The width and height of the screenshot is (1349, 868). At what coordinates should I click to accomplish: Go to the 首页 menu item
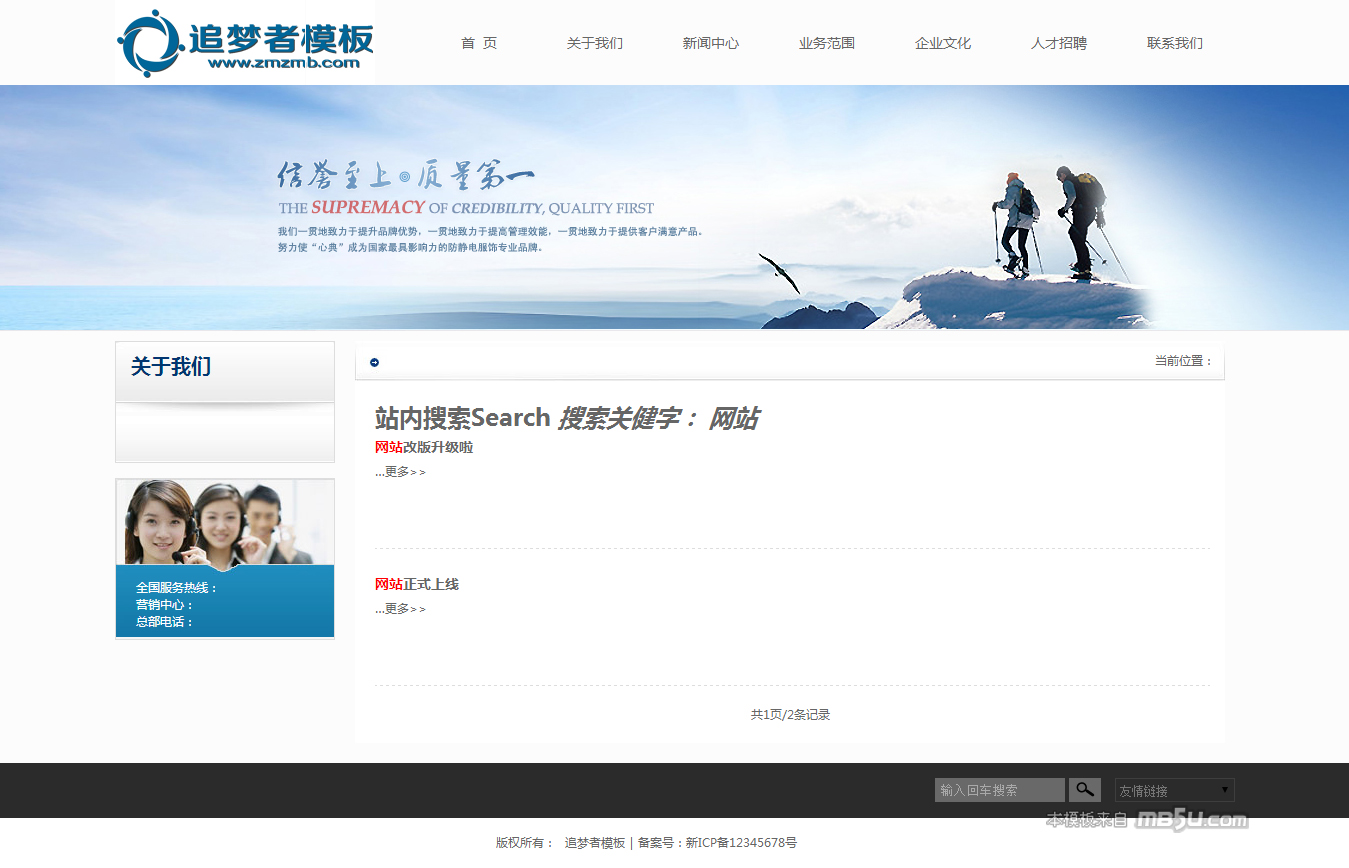click(479, 43)
